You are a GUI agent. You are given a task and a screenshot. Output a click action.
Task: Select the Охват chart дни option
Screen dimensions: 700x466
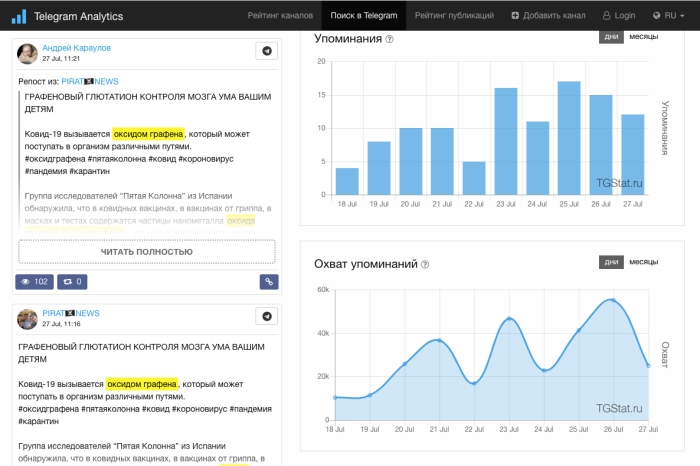[x=611, y=262]
